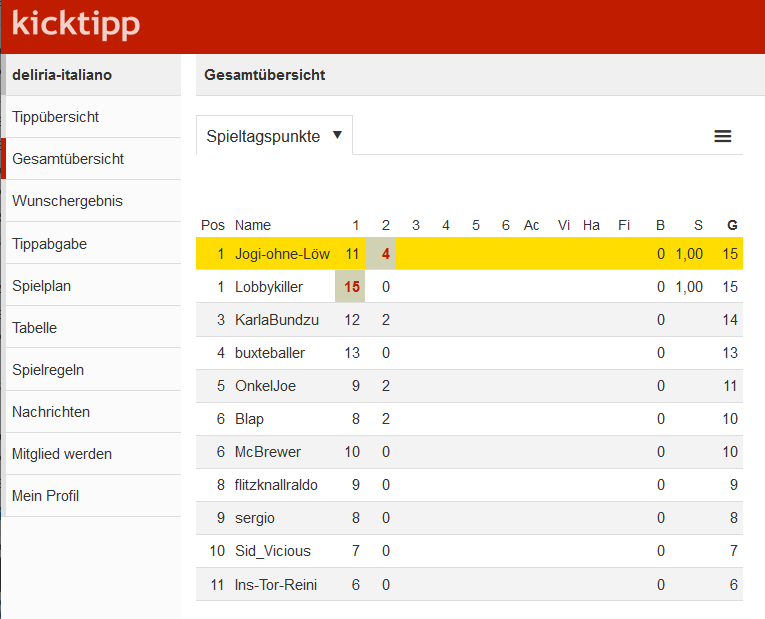The height and width of the screenshot is (619, 765).
Task: Click the Fi column header
Action: [624, 225]
